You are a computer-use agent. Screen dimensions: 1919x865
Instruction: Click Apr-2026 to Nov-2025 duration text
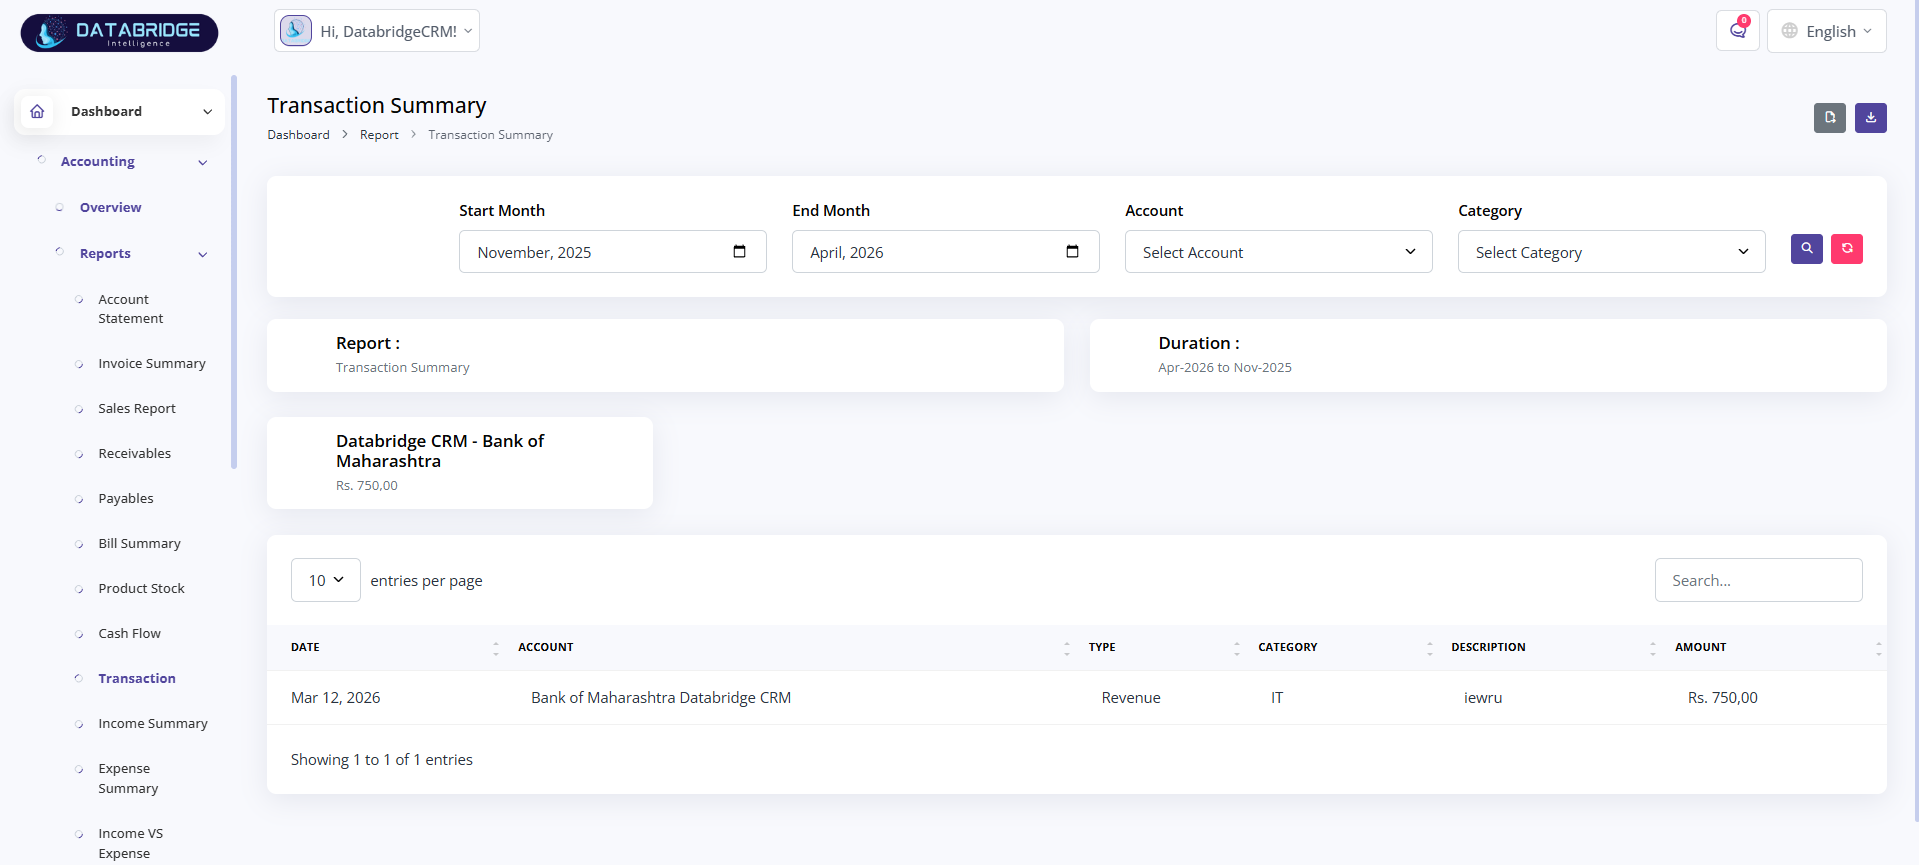[x=1225, y=368]
